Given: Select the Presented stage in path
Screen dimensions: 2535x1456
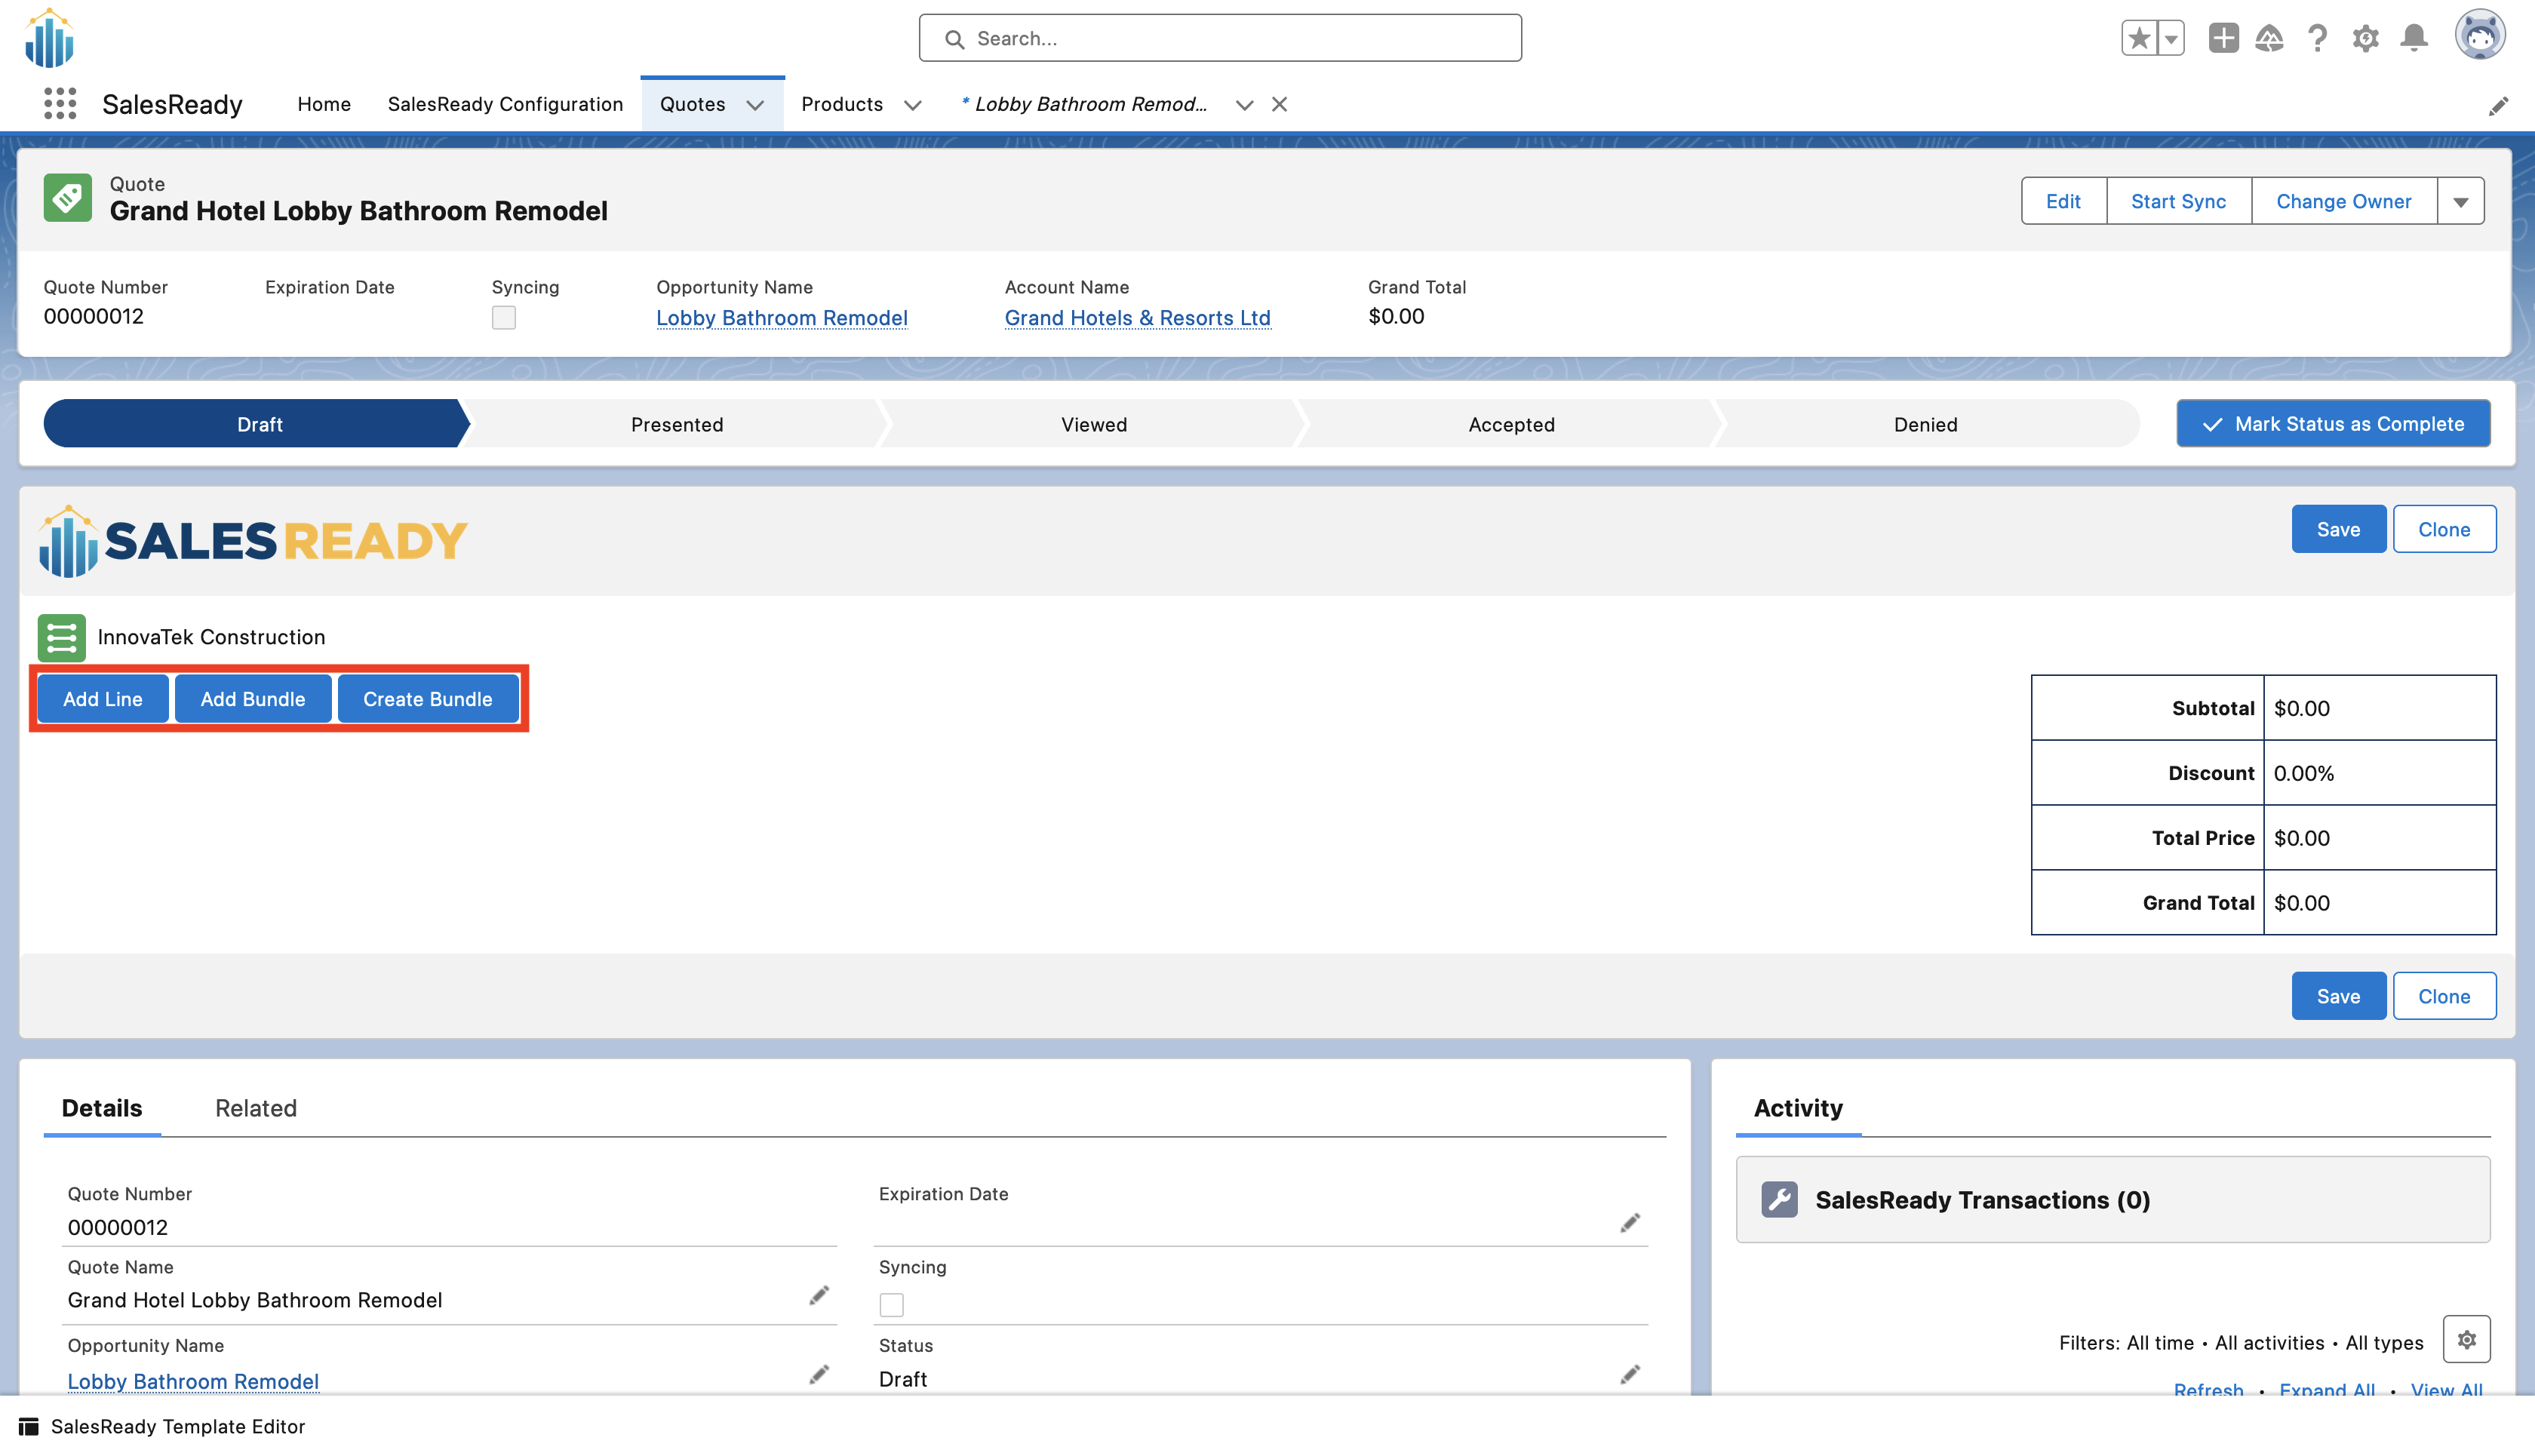Looking at the screenshot, I should coord(677,424).
